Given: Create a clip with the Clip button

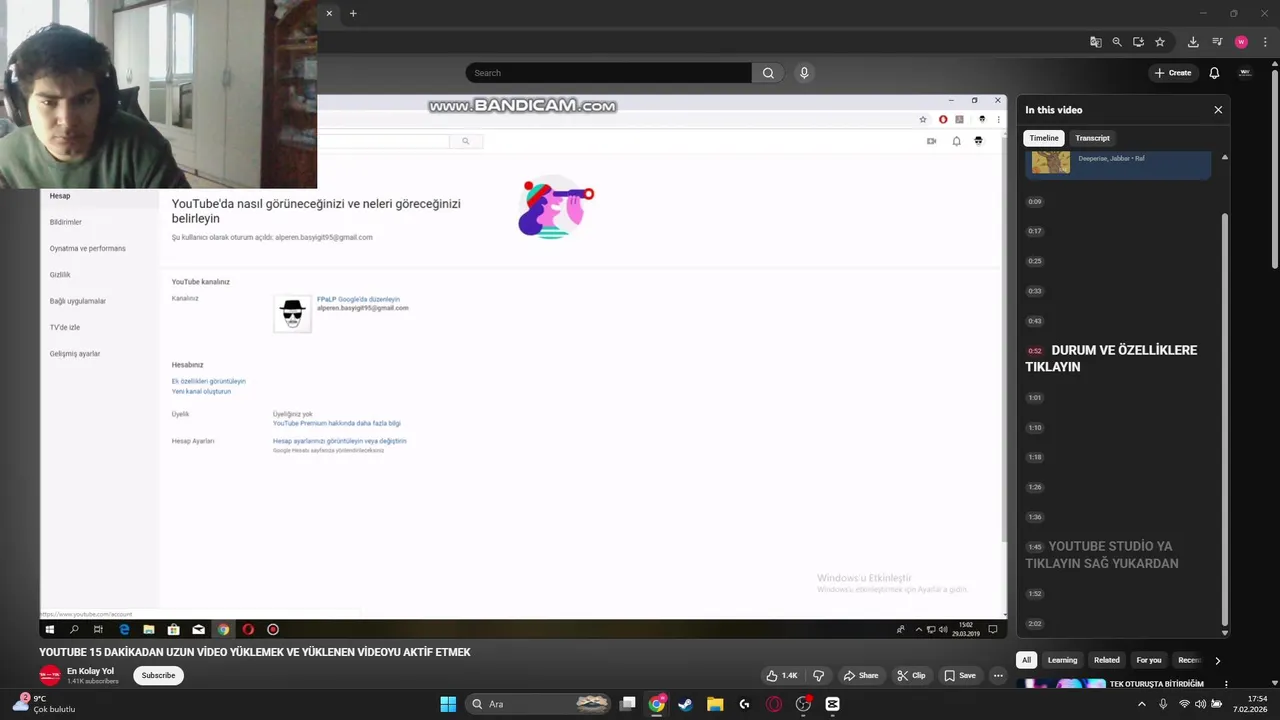Looking at the screenshot, I should (911, 675).
